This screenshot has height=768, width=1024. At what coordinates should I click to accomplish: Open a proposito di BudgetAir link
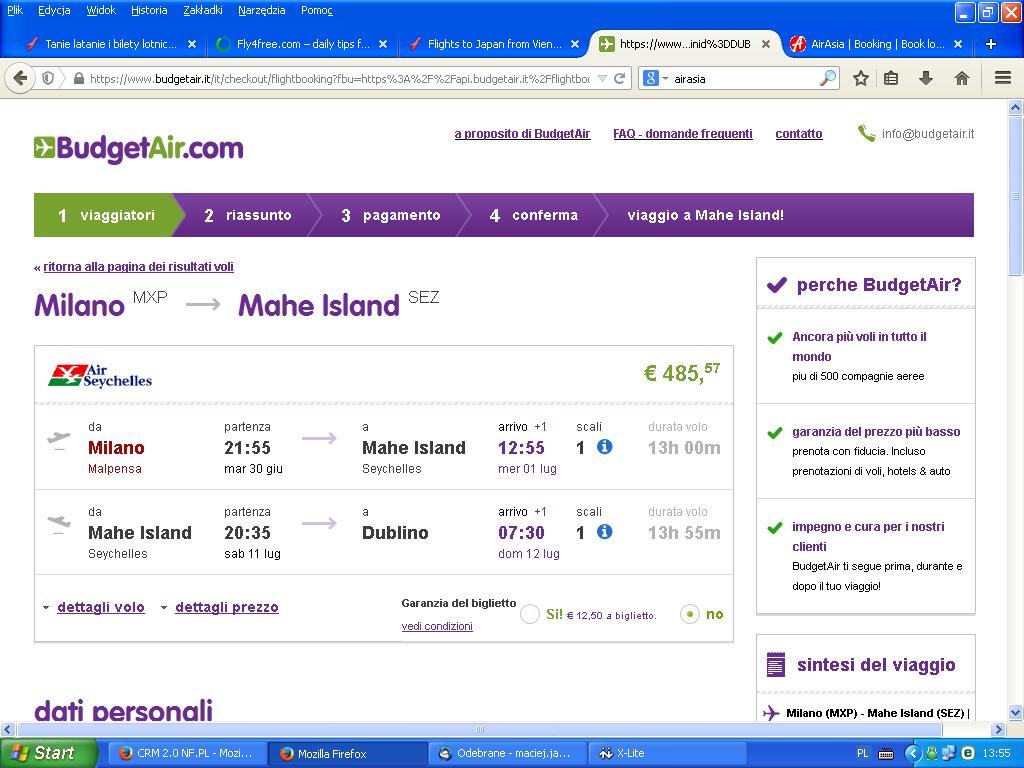pyautogui.click(x=522, y=134)
